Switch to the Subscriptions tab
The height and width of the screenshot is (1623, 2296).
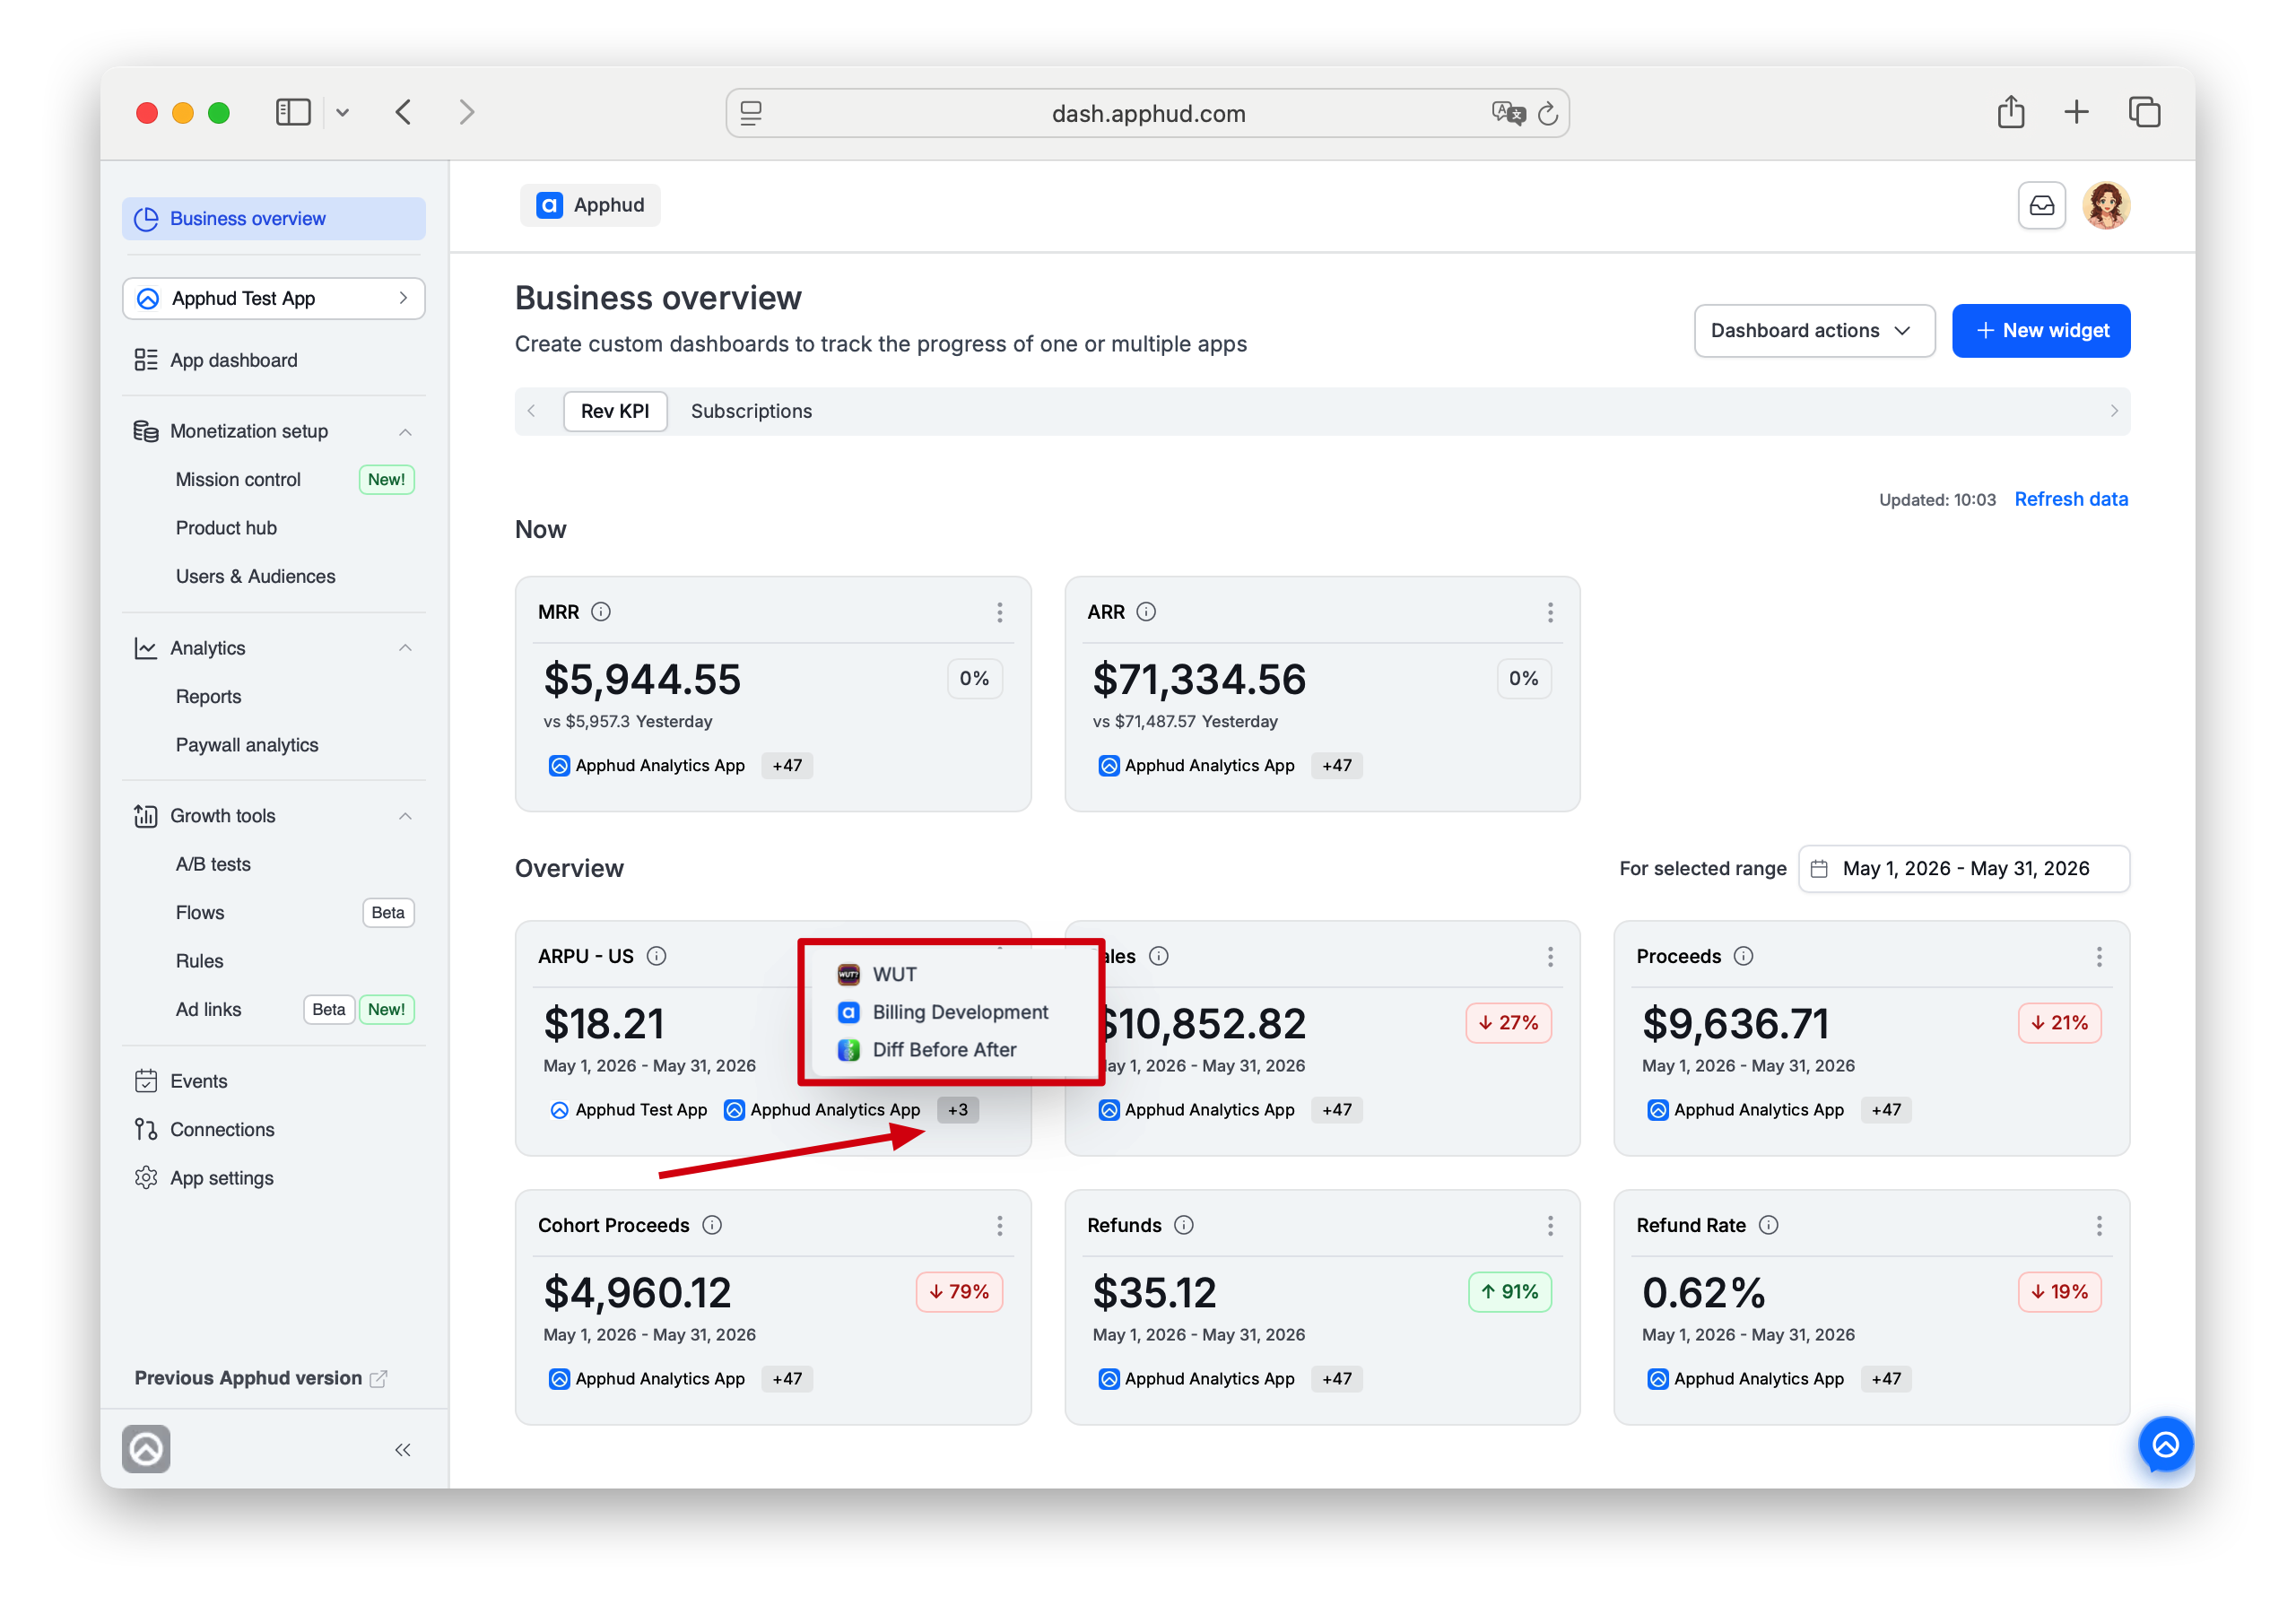point(751,411)
